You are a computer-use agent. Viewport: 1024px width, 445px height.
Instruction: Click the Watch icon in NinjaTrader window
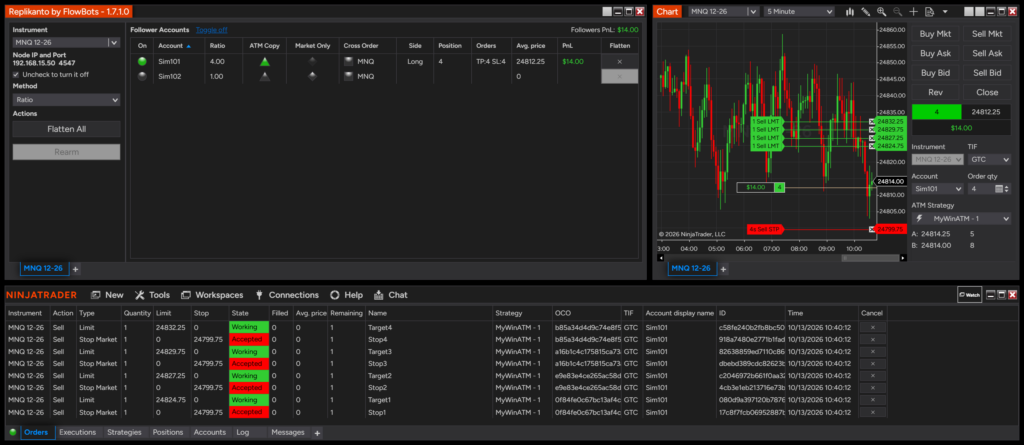[x=969, y=295]
